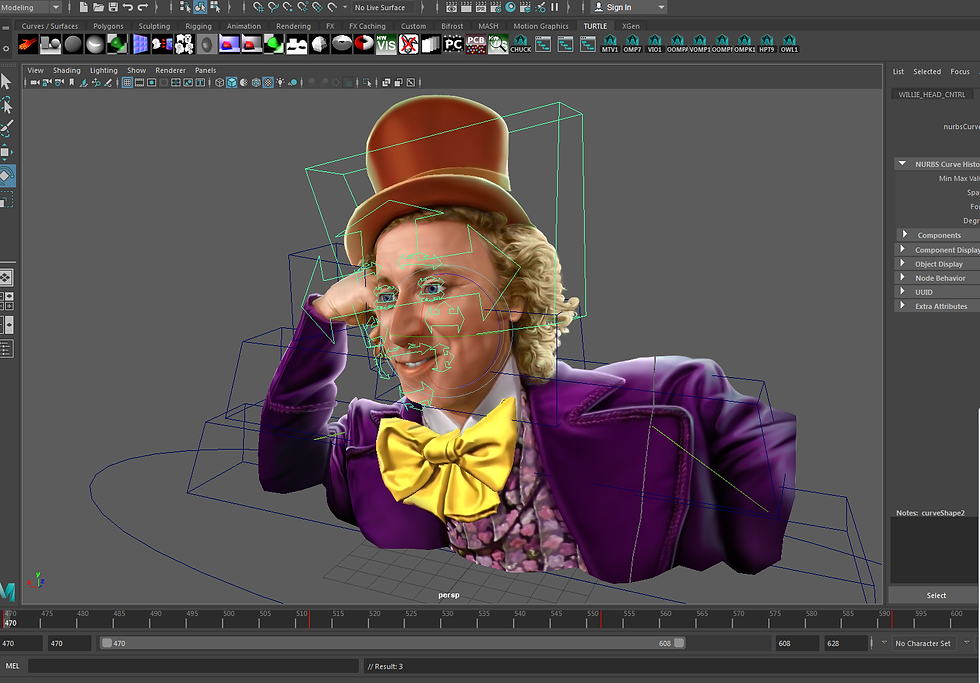Click the CHUCK shelf icon

tap(521, 43)
